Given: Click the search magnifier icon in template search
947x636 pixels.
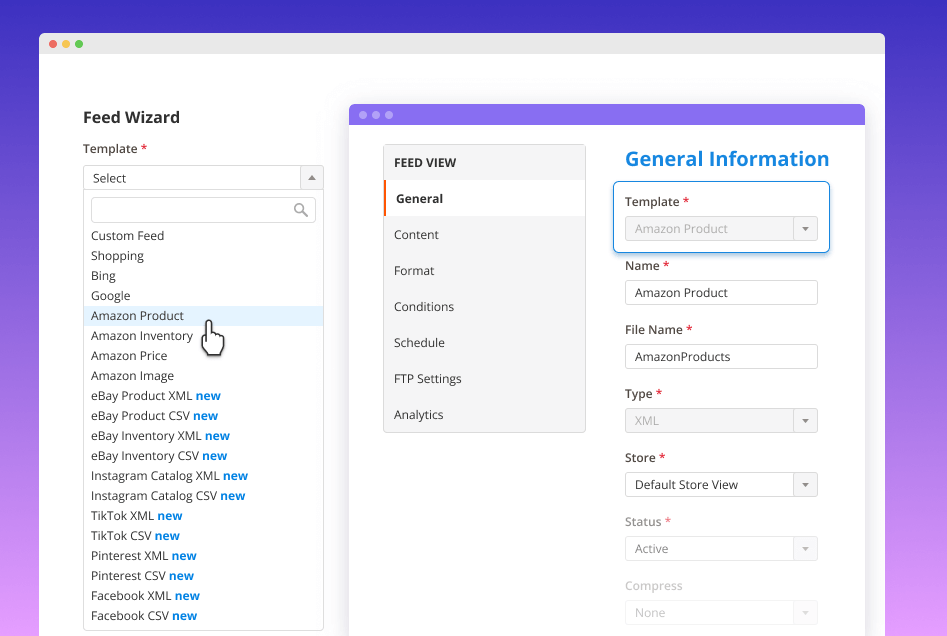Looking at the screenshot, I should coord(303,210).
